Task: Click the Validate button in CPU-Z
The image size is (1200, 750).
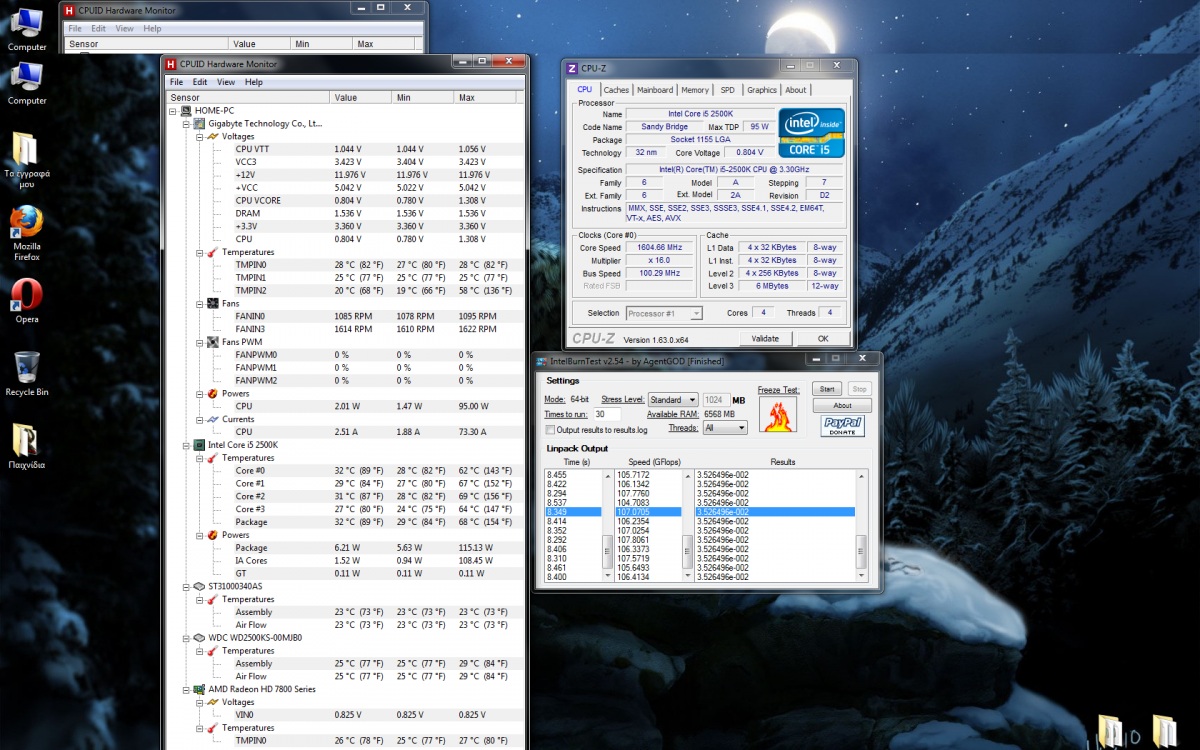Action: pyautogui.click(x=765, y=338)
